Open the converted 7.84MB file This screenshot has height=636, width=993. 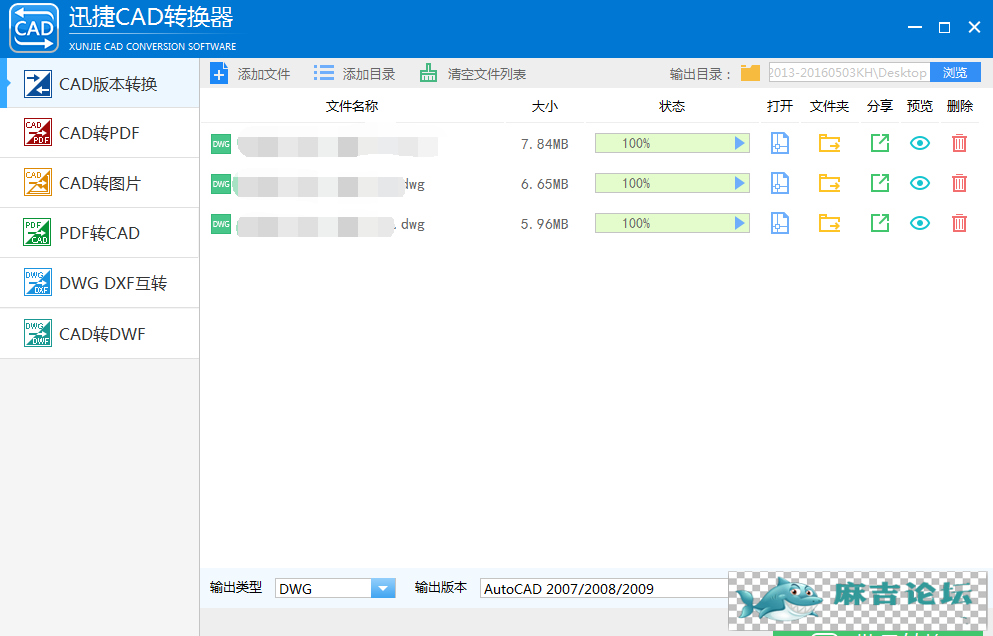[780, 144]
